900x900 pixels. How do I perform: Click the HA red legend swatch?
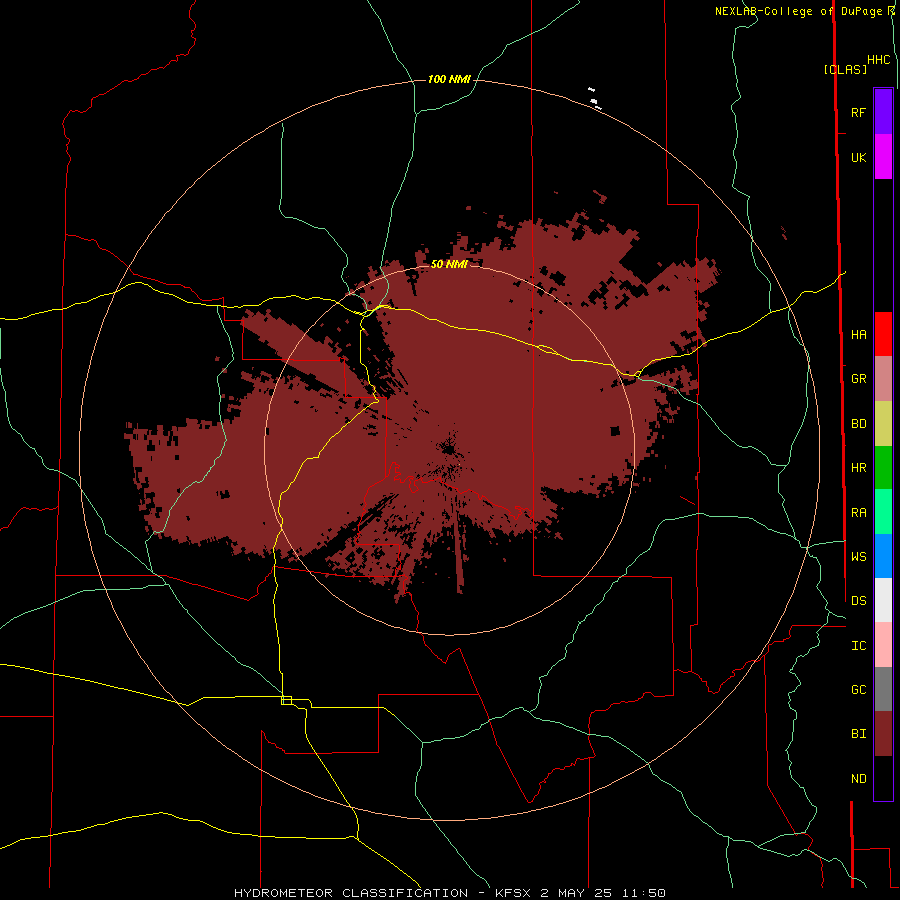[883, 334]
